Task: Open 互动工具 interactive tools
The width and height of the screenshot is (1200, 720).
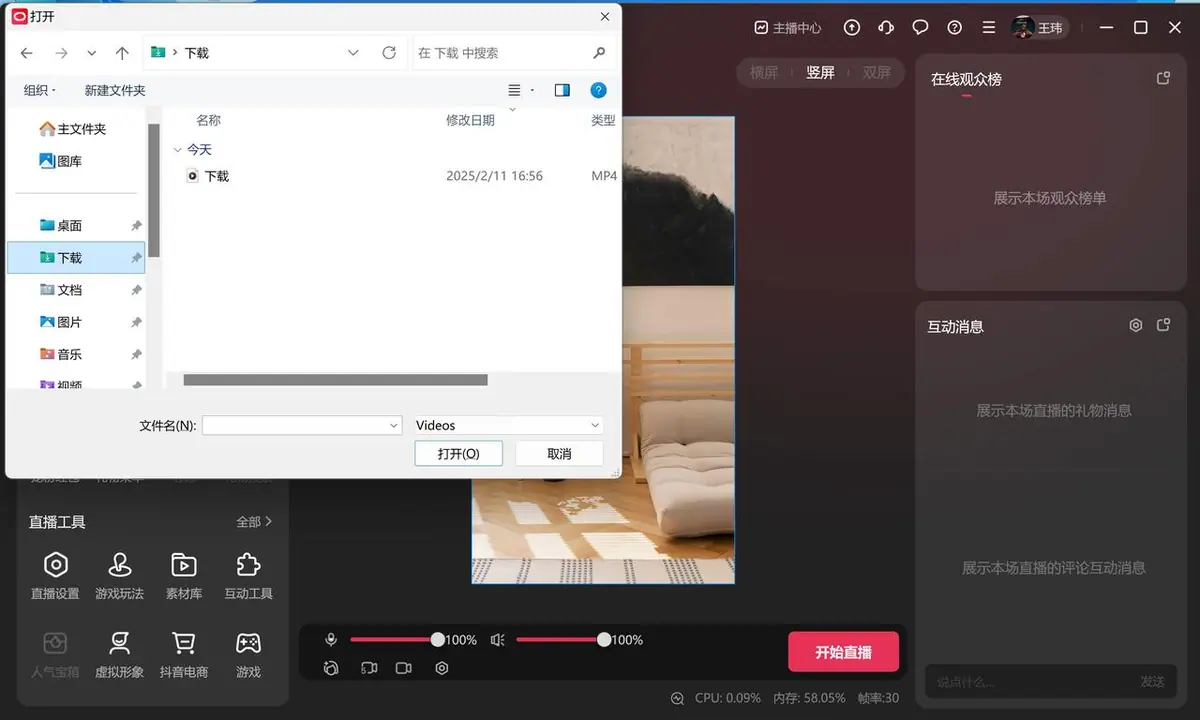Action: pos(248,576)
